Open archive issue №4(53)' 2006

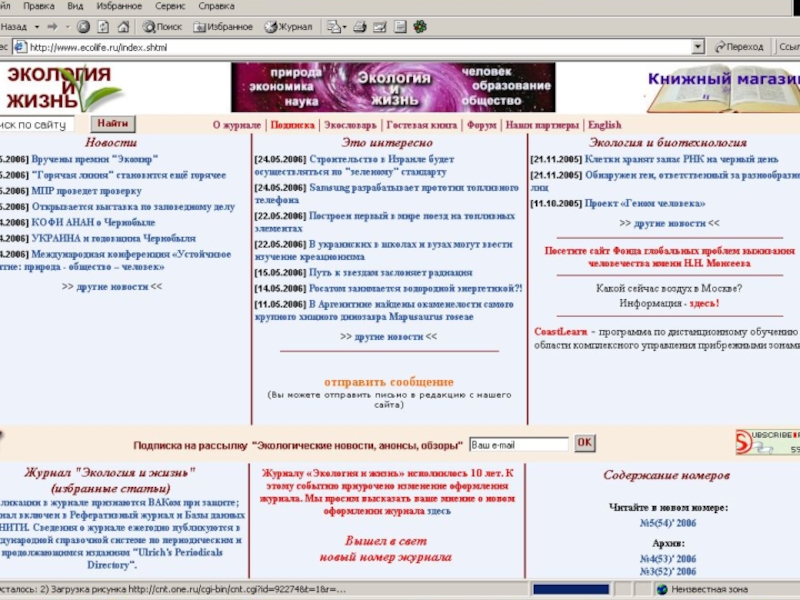[668, 559]
